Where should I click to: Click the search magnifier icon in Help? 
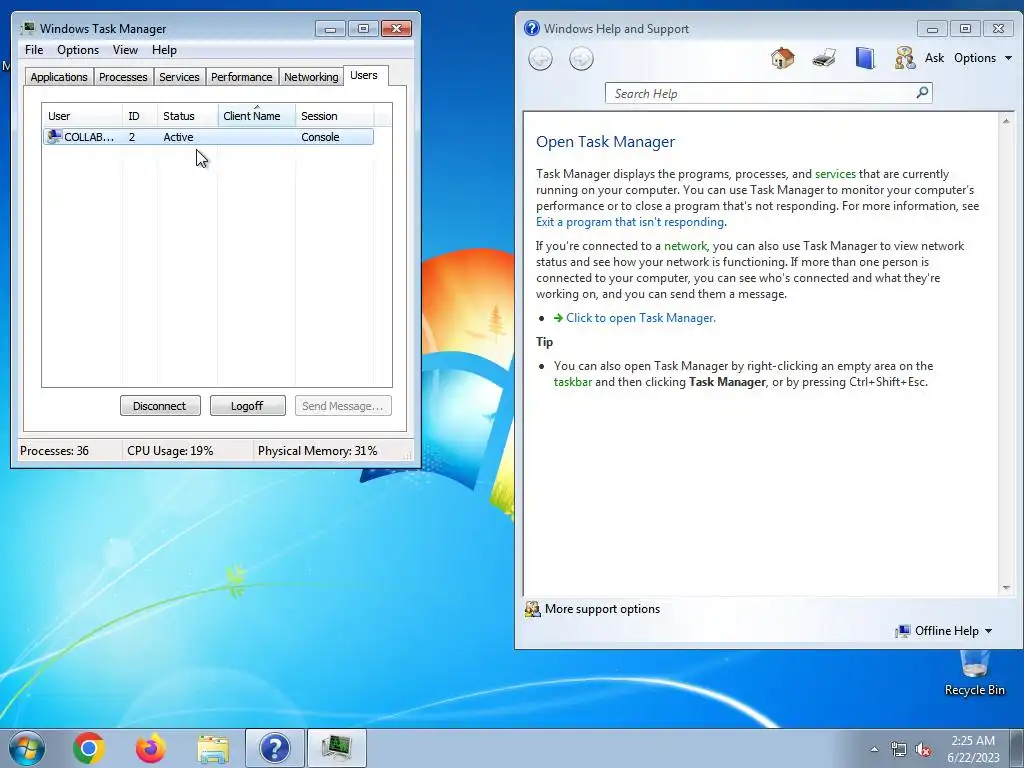click(922, 93)
